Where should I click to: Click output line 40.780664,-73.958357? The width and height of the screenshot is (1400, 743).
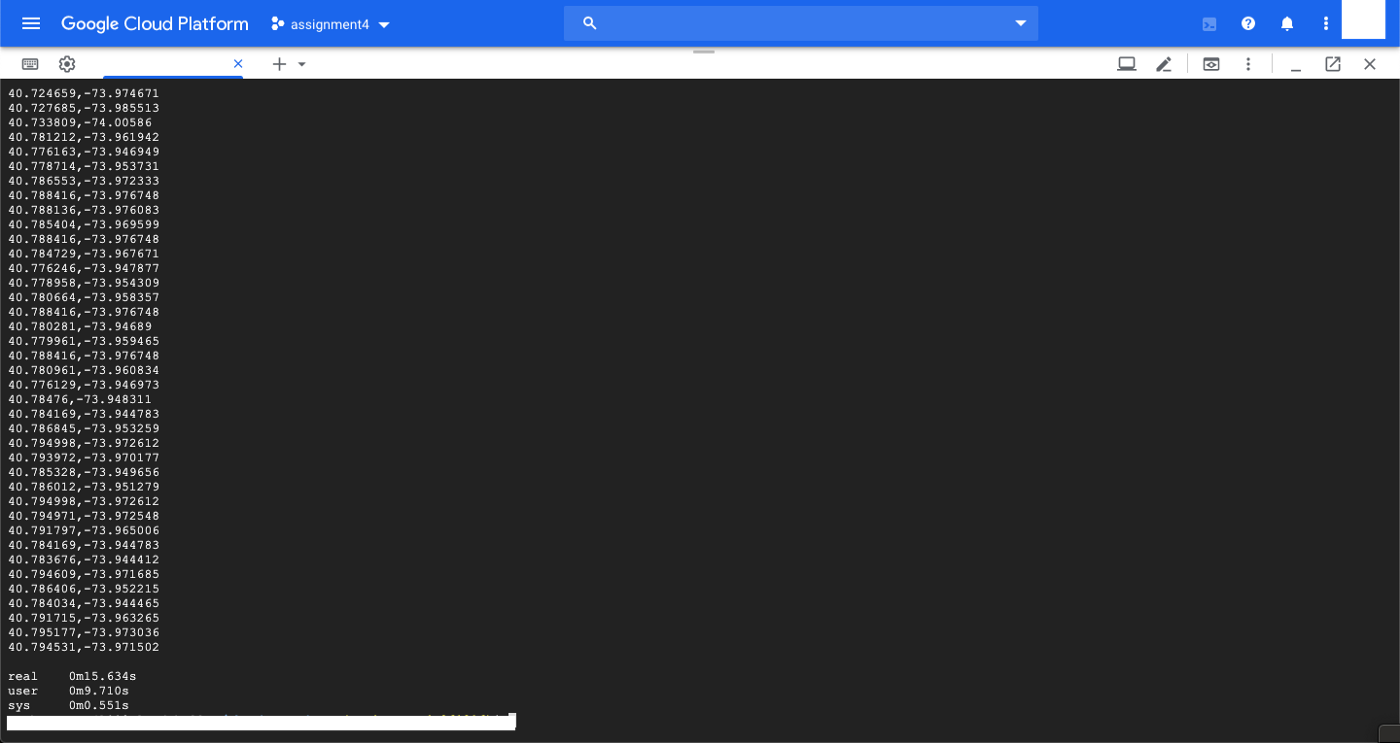click(x=84, y=297)
